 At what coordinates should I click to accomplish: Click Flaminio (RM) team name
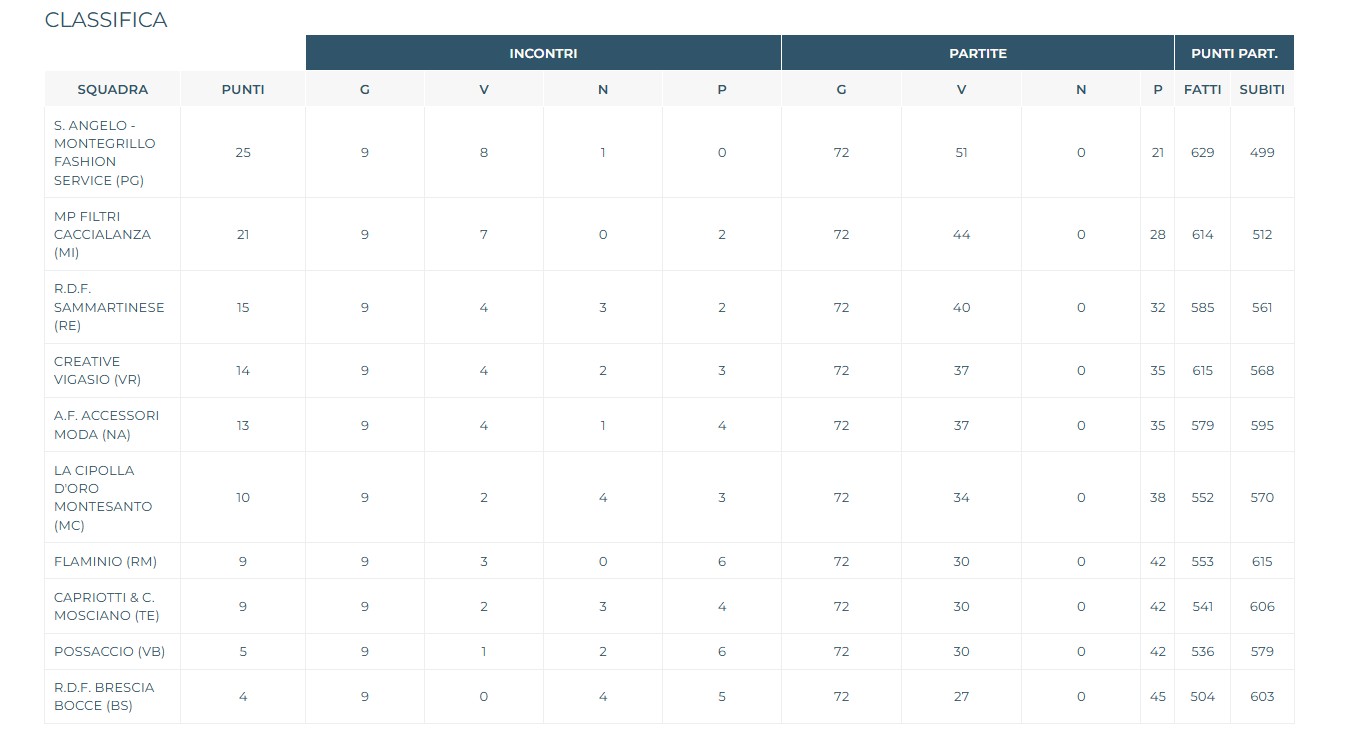coord(105,561)
